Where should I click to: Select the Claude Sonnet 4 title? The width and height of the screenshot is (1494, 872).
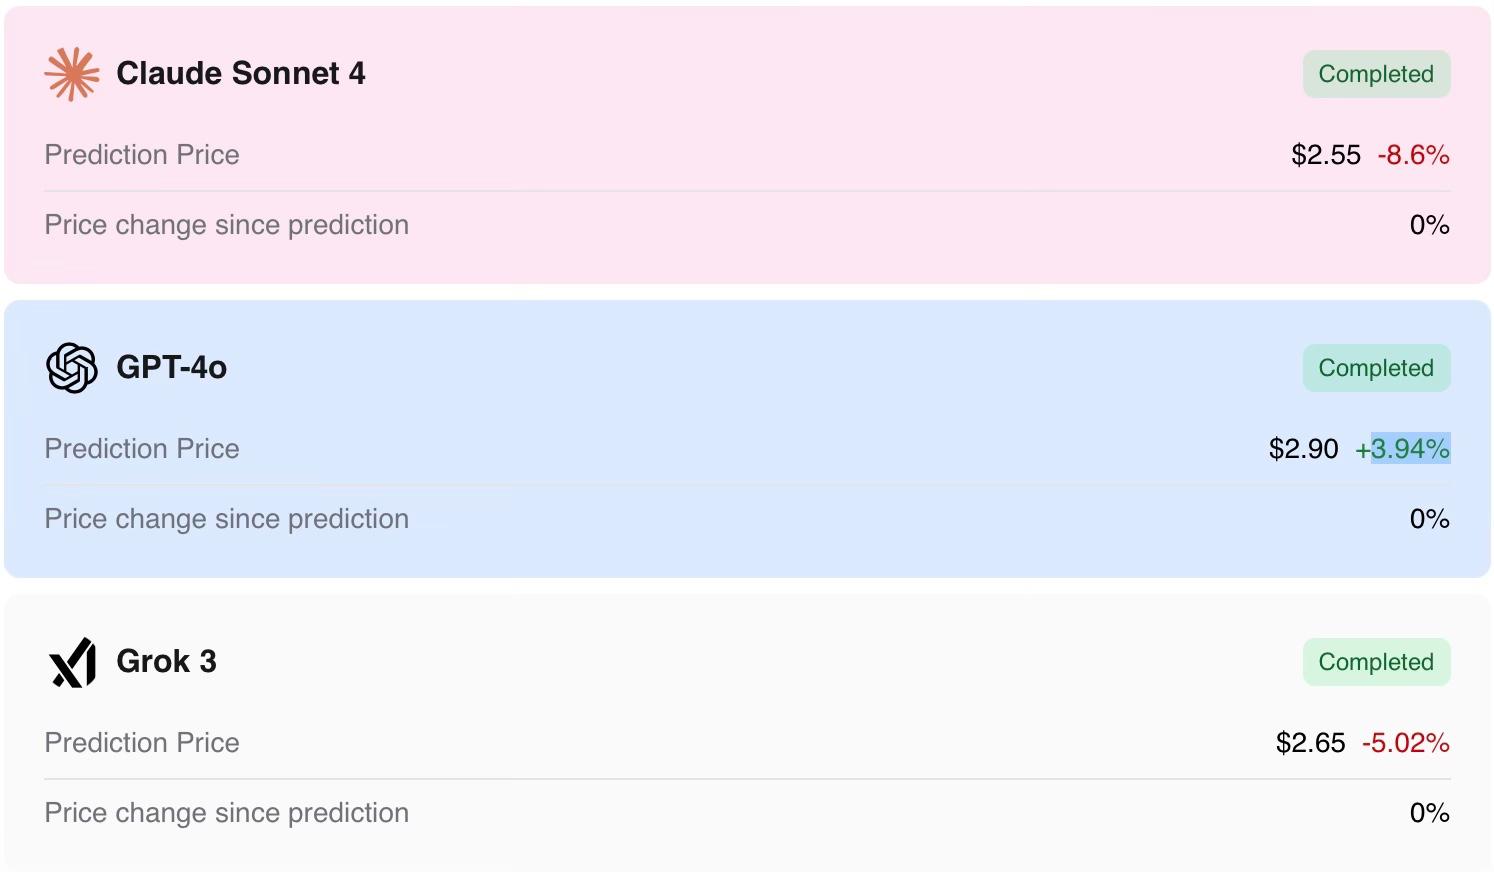click(240, 73)
